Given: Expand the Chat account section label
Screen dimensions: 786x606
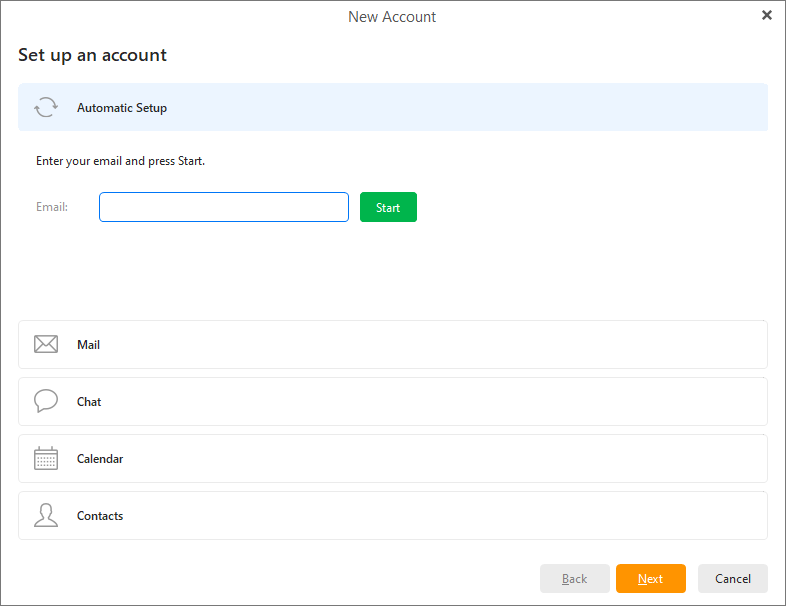Looking at the screenshot, I should click(89, 402).
